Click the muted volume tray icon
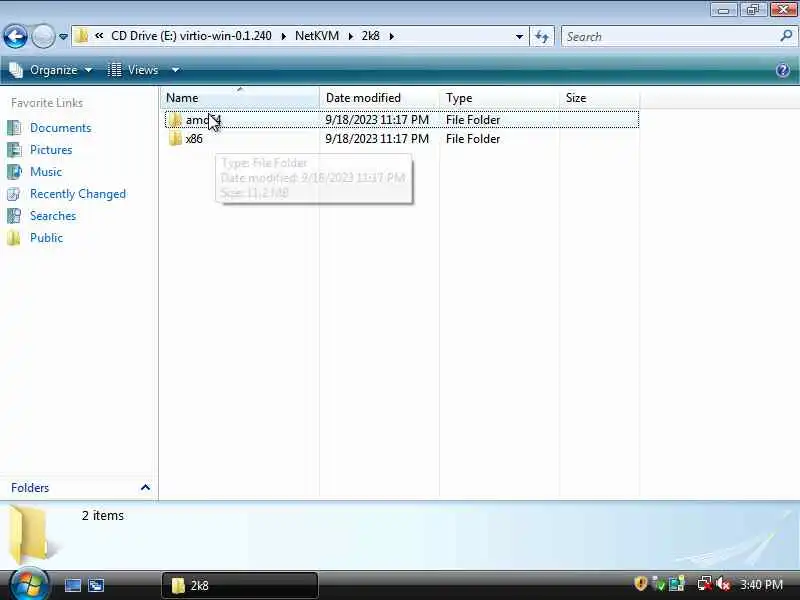800x600 pixels. 723,584
